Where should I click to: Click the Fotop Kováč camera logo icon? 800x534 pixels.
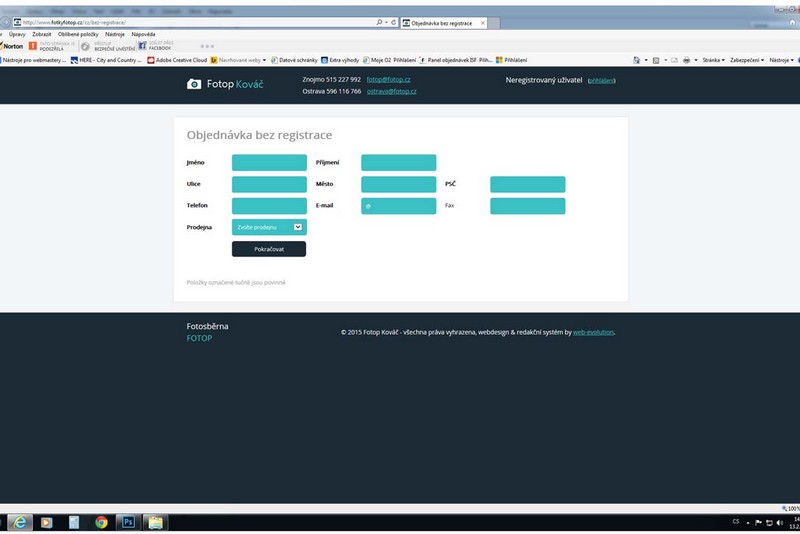[x=194, y=84]
